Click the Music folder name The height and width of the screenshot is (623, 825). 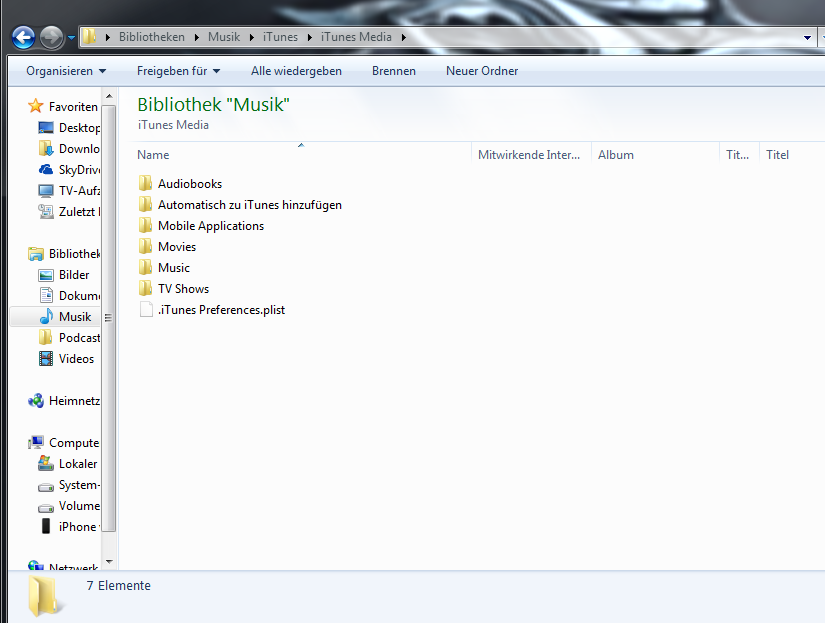click(x=174, y=268)
